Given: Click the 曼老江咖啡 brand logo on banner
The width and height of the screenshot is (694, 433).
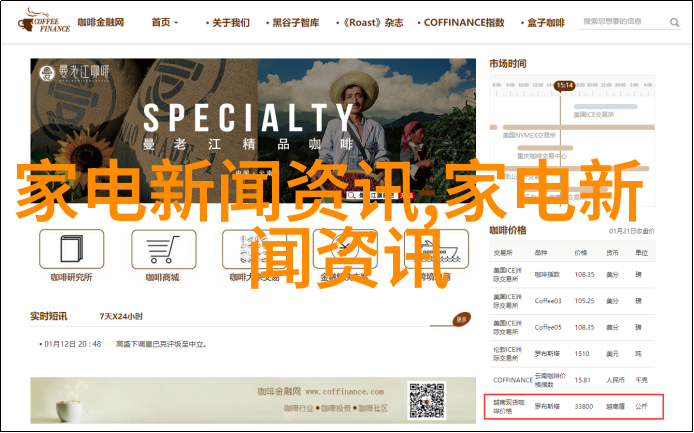Looking at the screenshot, I should pyautogui.click(x=74, y=73).
